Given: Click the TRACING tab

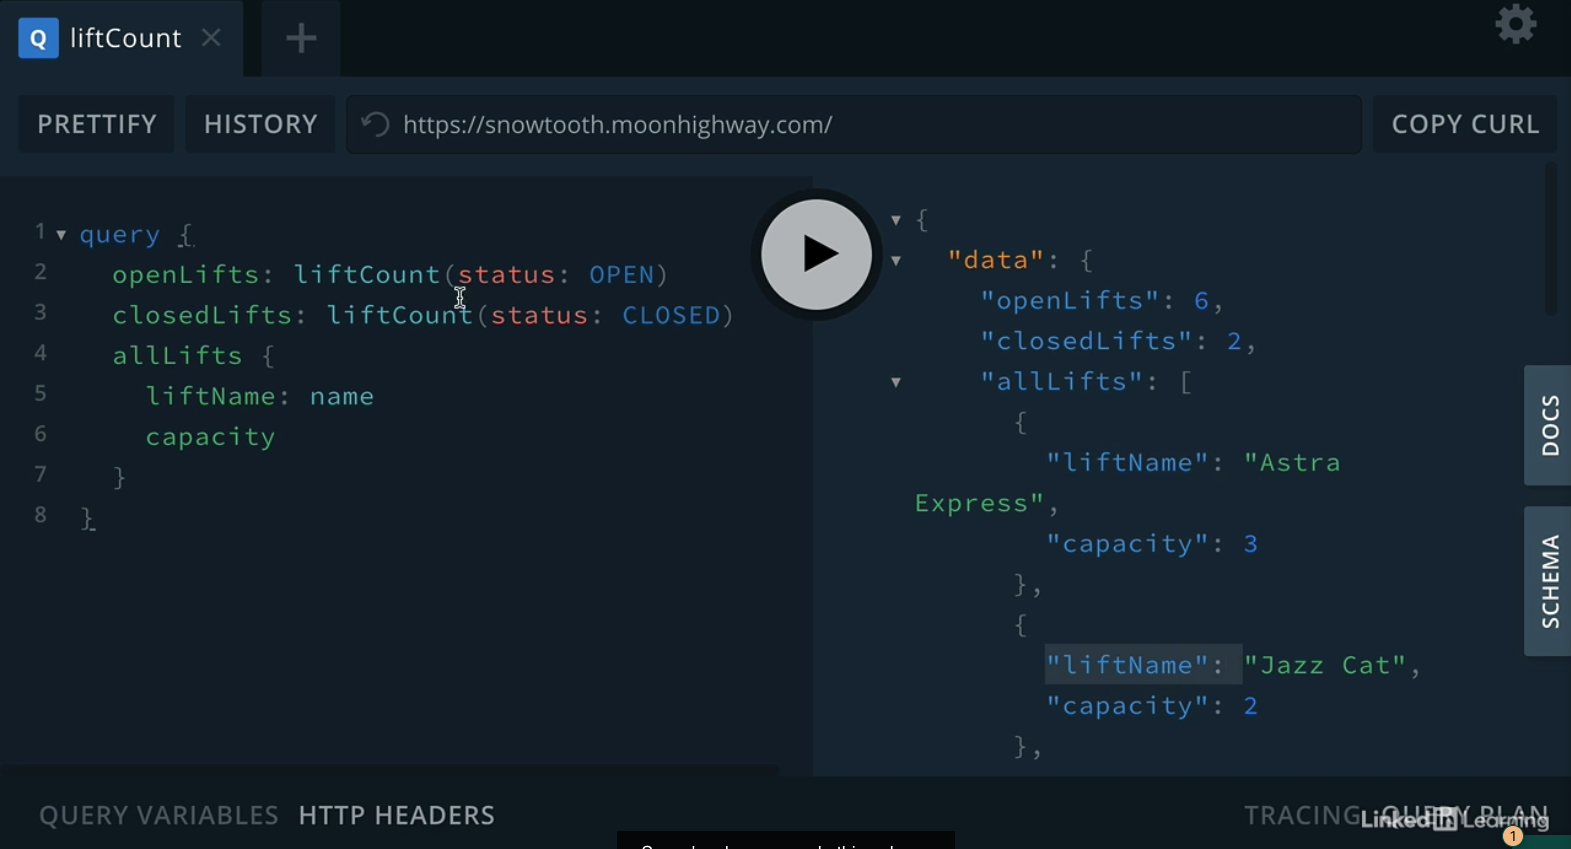Looking at the screenshot, I should coord(1301,815).
